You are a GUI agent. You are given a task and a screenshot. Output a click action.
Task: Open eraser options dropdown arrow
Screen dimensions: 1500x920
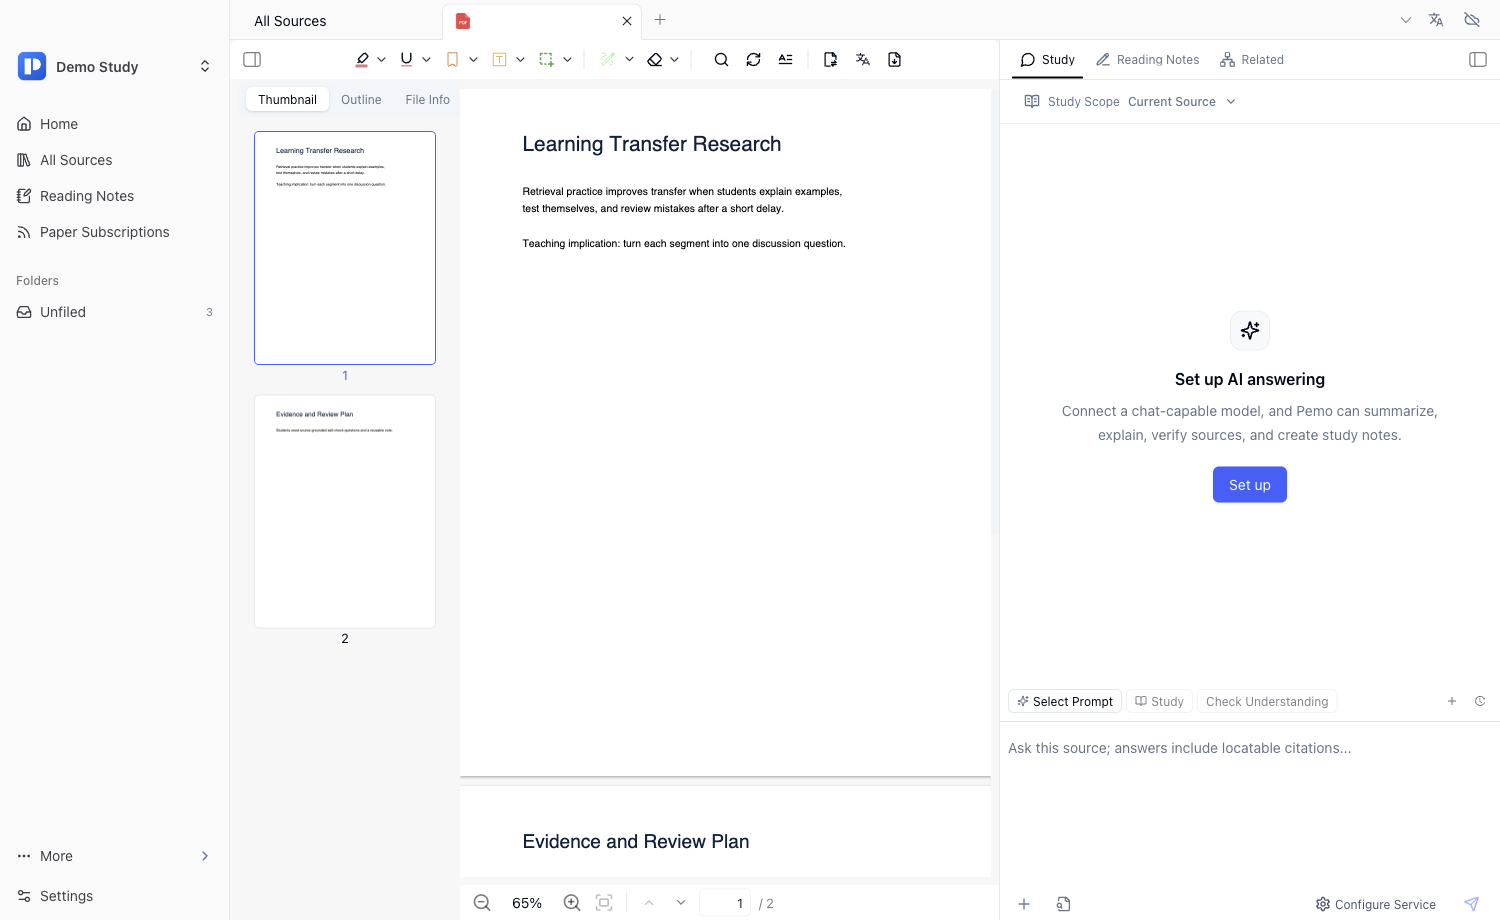pos(675,60)
